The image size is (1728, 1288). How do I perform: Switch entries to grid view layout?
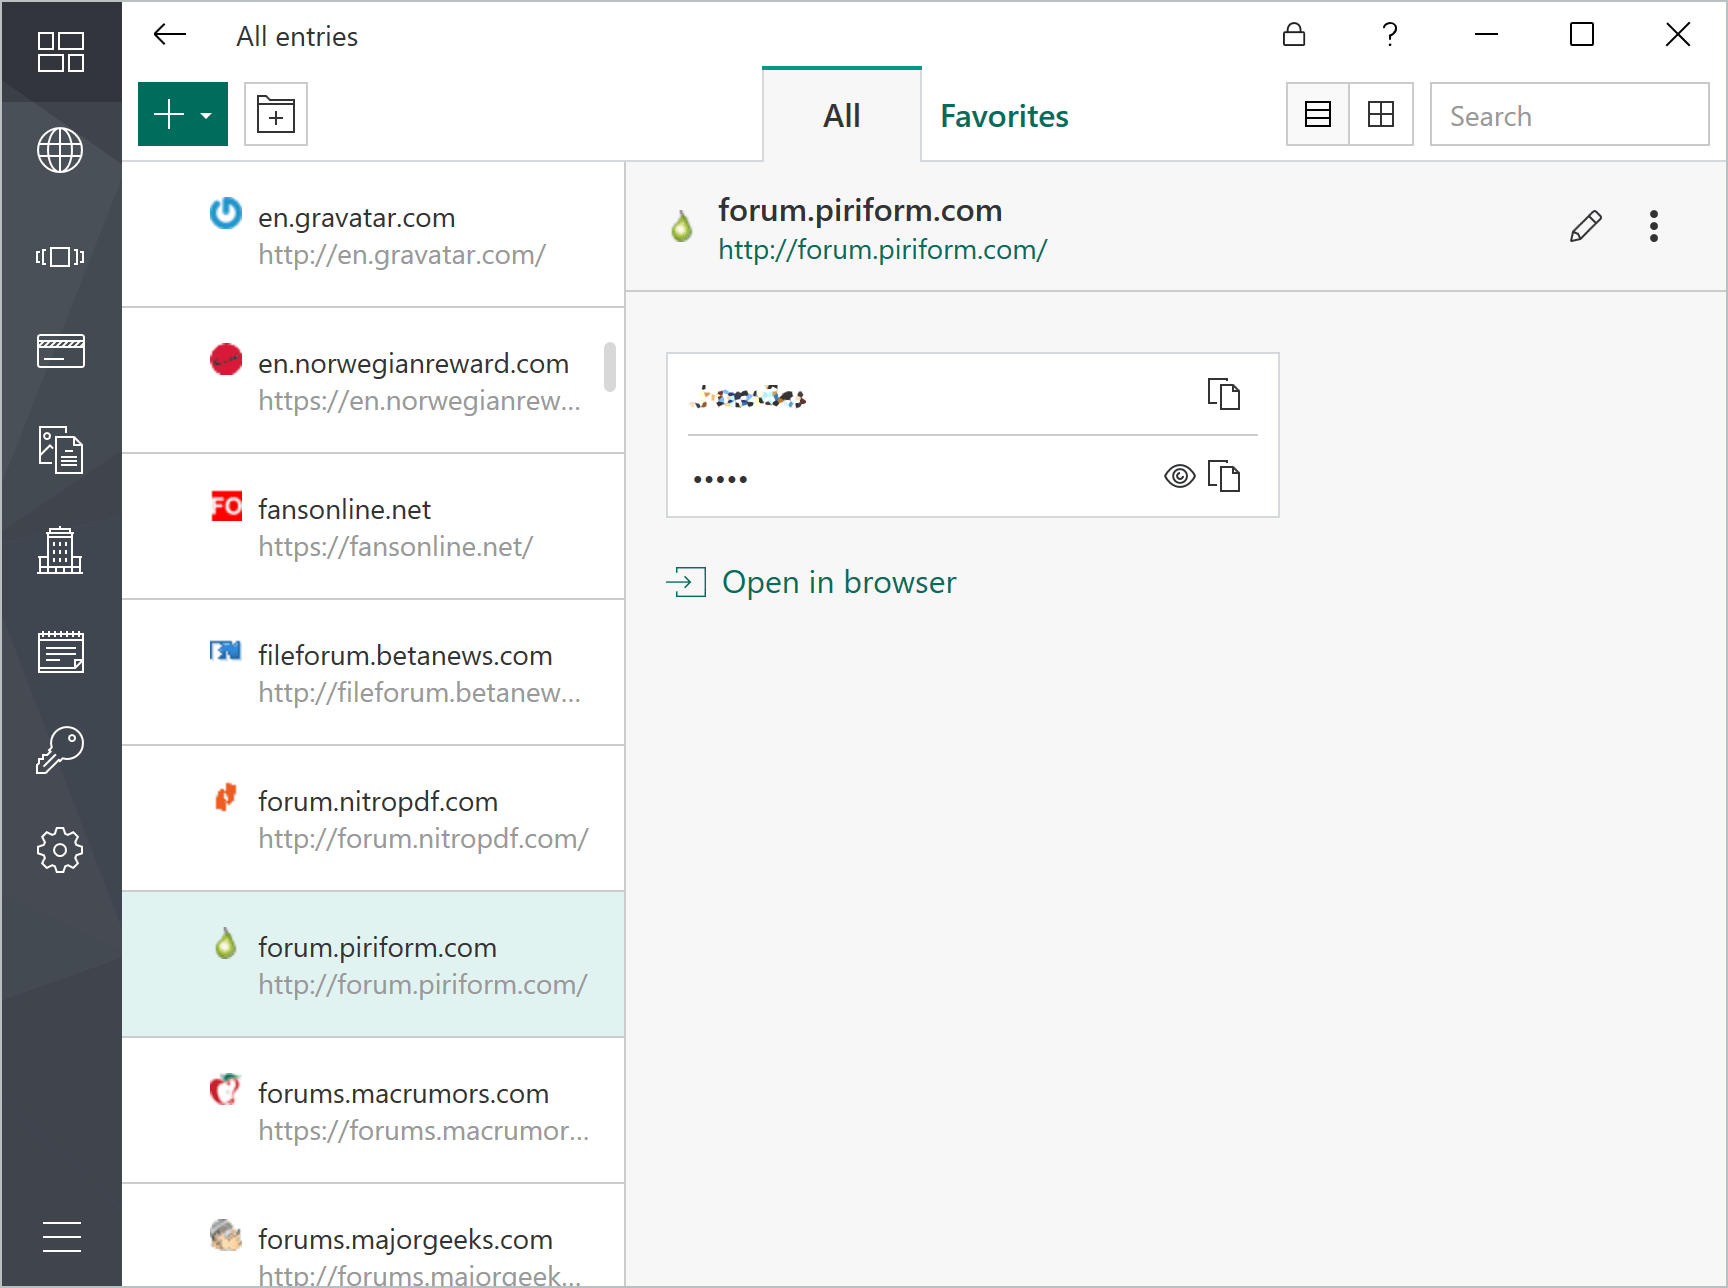coord(1381,114)
